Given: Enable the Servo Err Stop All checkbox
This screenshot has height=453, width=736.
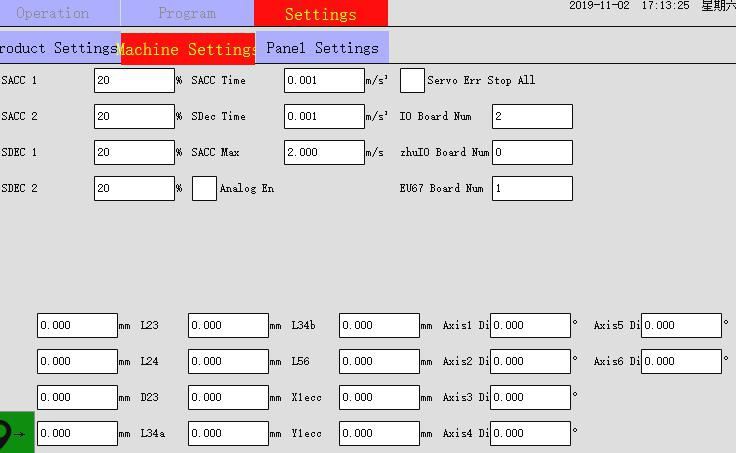Looking at the screenshot, I should pyautogui.click(x=412, y=80).
